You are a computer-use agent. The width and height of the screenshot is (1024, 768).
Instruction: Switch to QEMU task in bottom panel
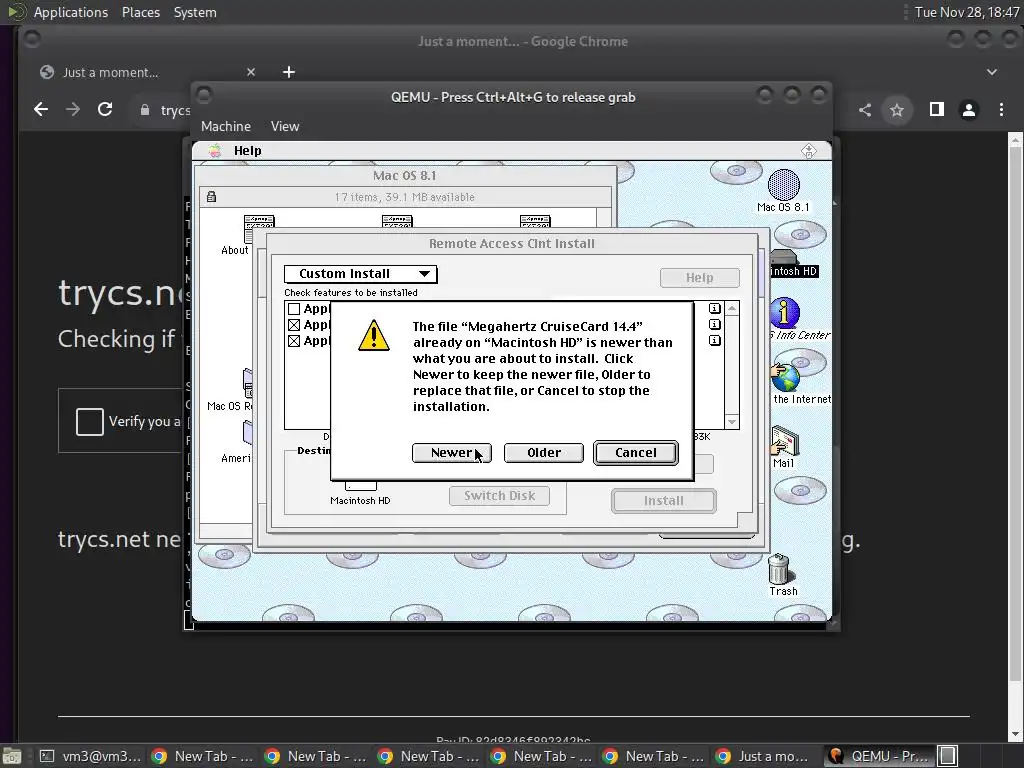(x=878, y=756)
